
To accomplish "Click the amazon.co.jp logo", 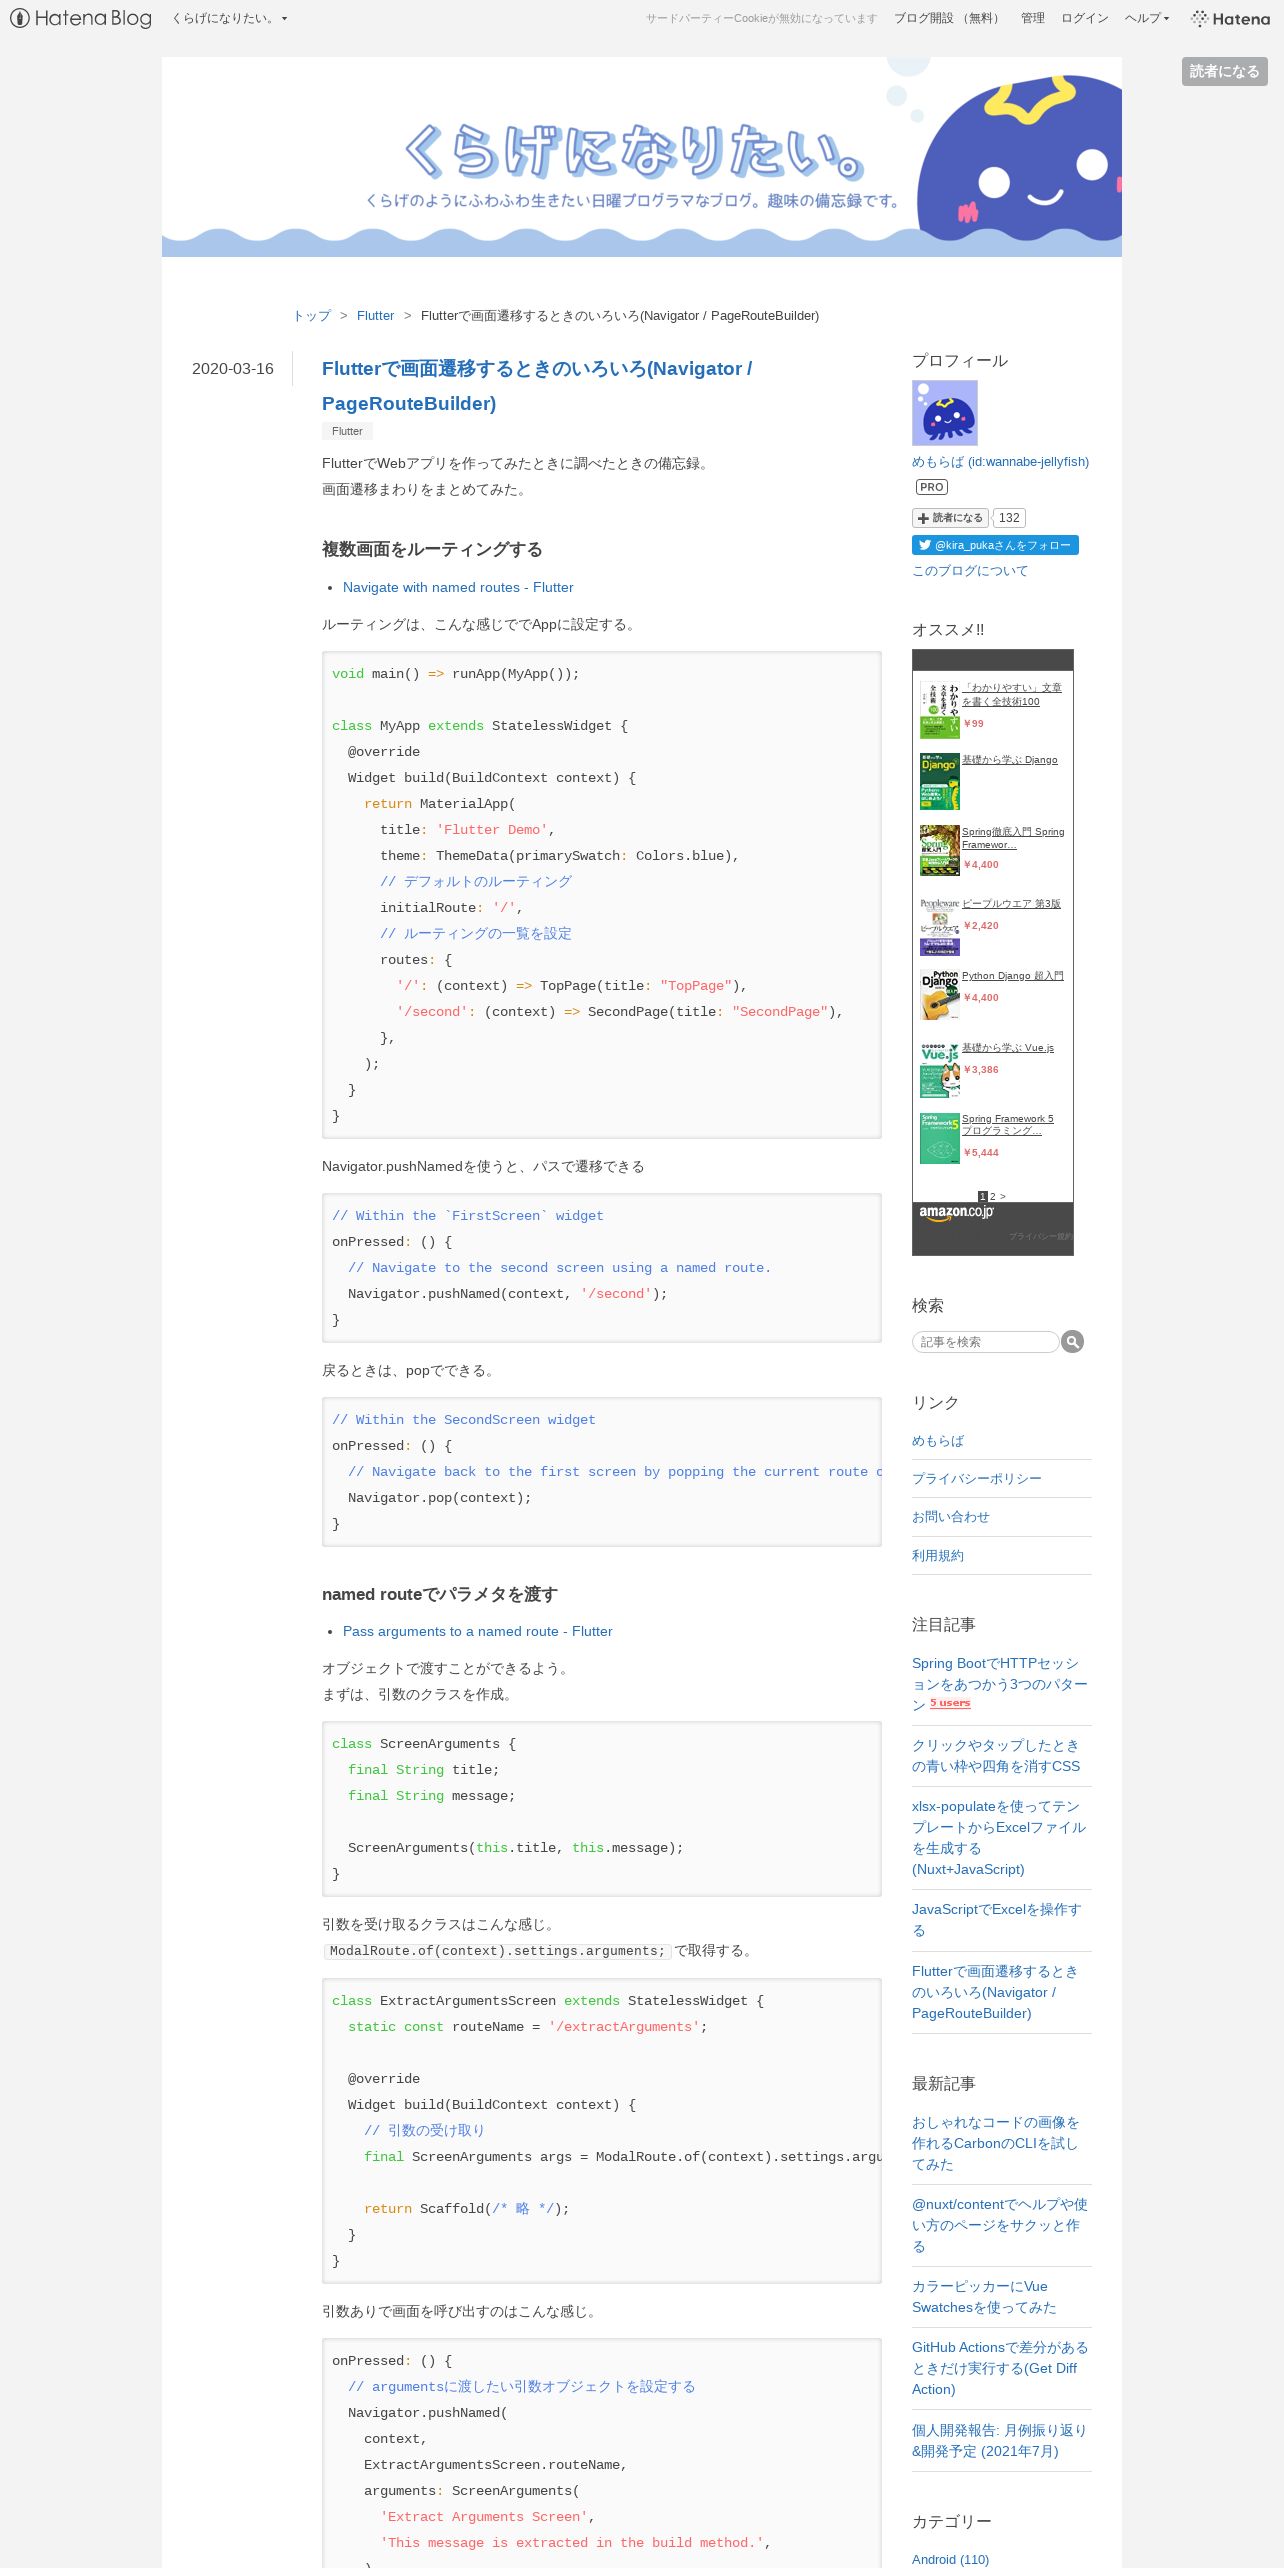I will point(957,1212).
